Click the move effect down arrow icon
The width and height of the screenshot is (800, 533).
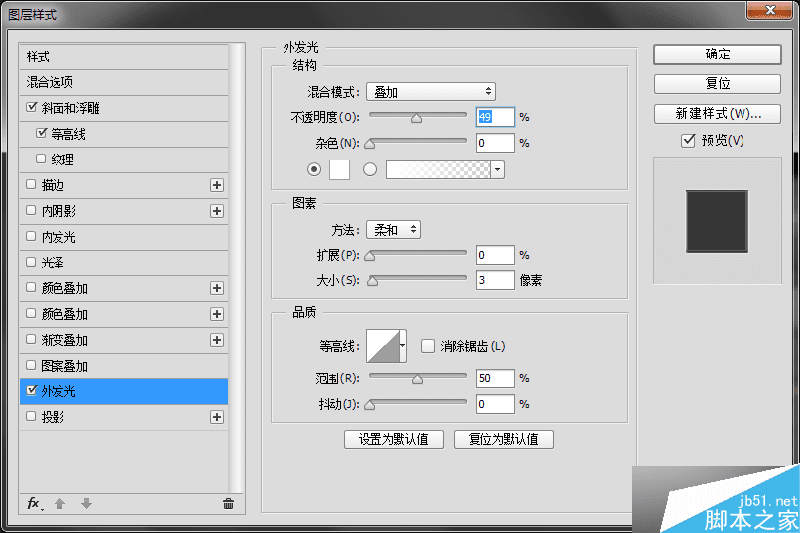coord(86,504)
